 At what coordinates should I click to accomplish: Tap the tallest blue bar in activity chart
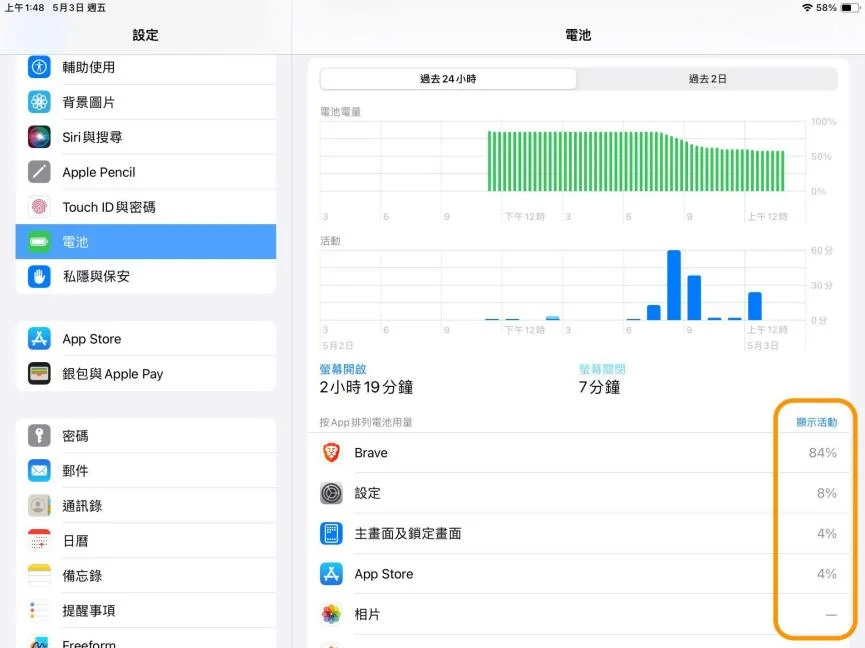(674, 285)
